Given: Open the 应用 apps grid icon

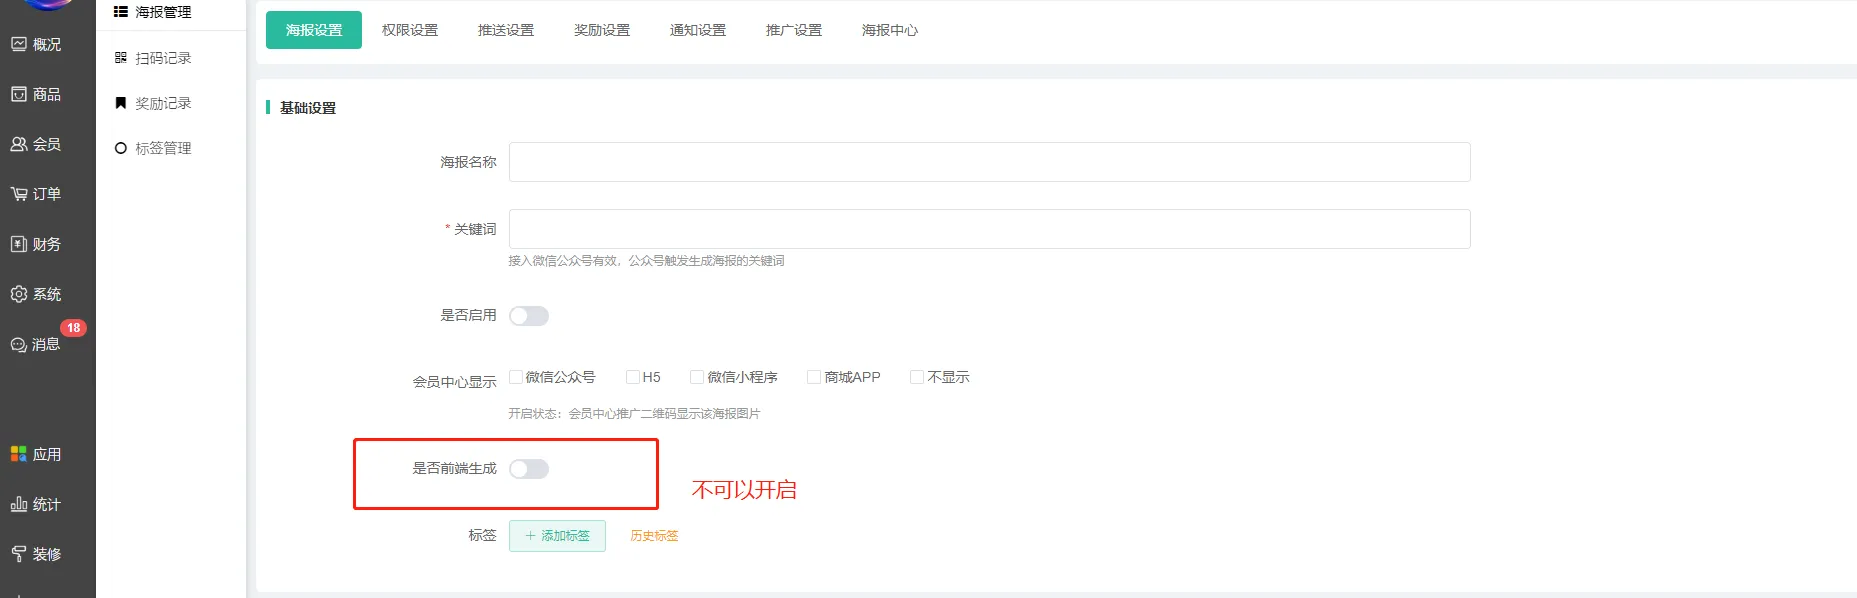Looking at the screenshot, I should [x=19, y=454].
